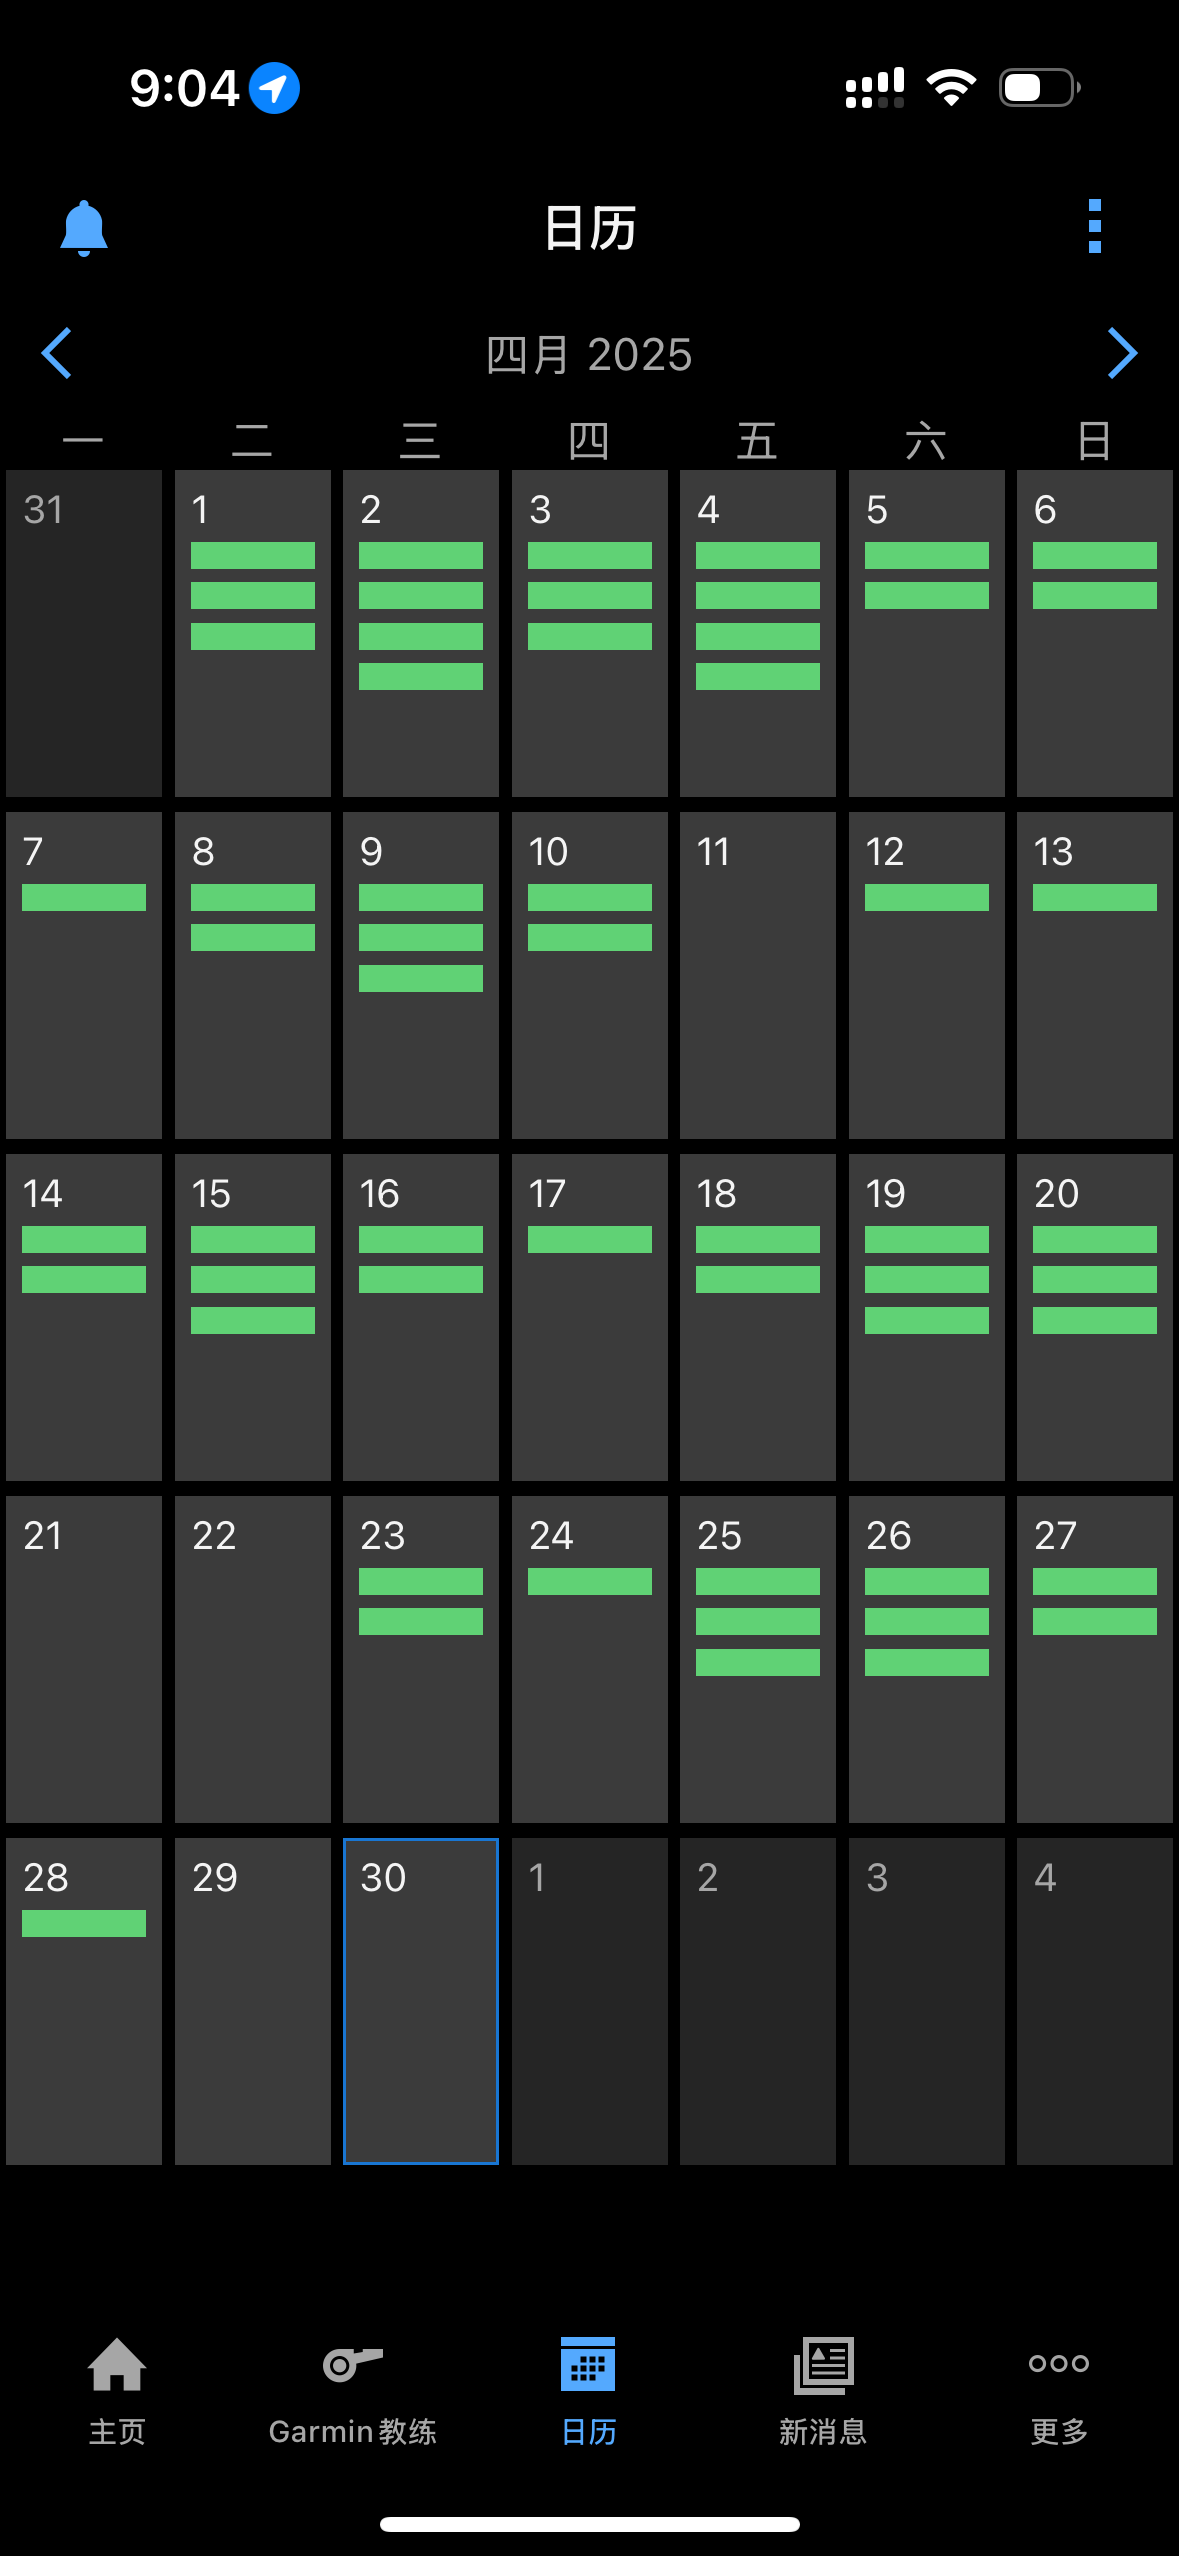
Task: Tap the greyed-out March 31 cell
Action: point(84,633)
